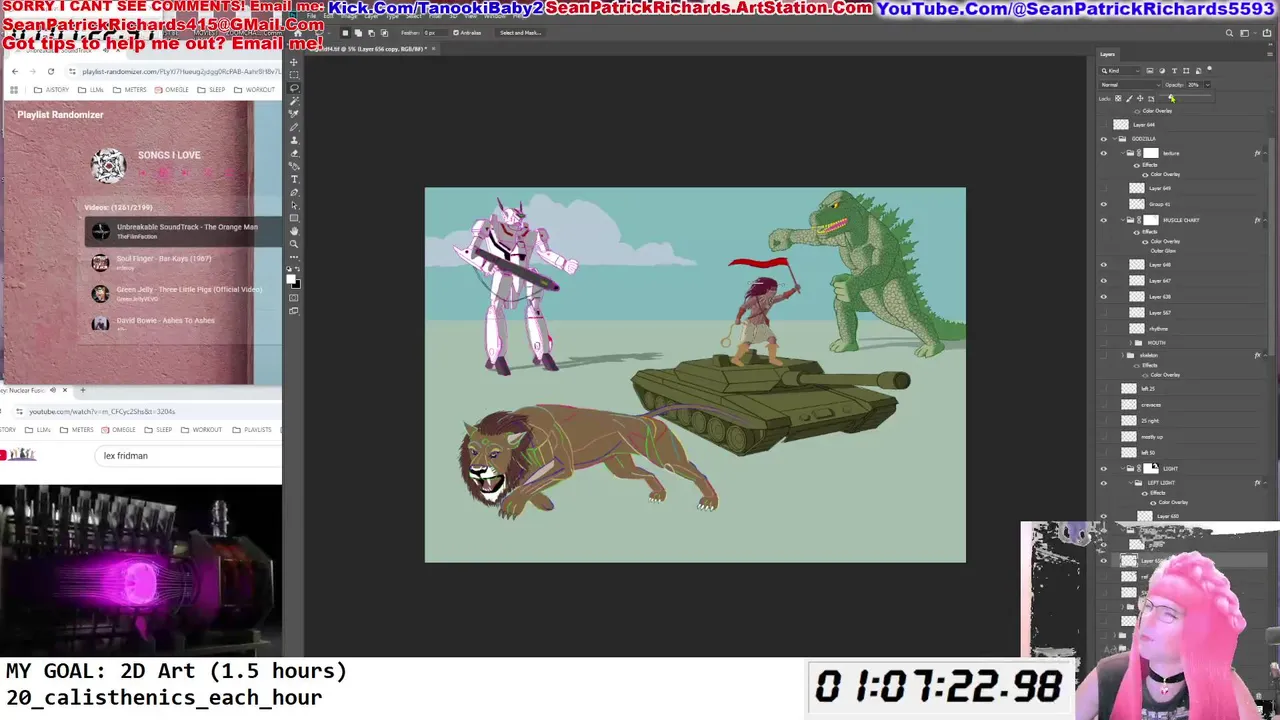The width and height of the screenshot is (1280, 720).
Task: Choose Add to selection option icon
Action: tap(359, 33)
